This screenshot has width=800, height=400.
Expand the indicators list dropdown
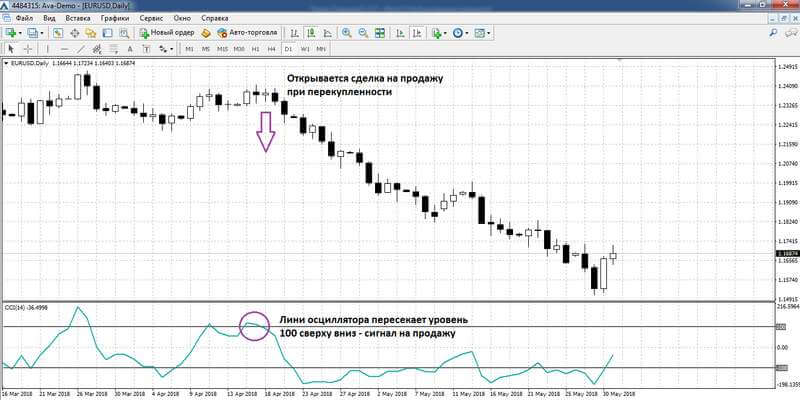click(444, 33)
